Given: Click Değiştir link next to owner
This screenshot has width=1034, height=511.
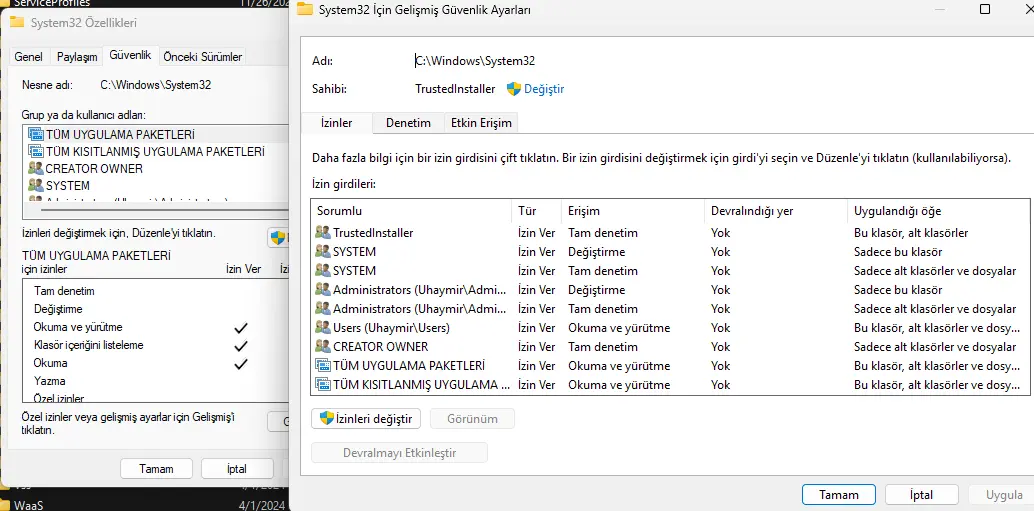Looking at the screenshot, I should (x=544, y=89).
